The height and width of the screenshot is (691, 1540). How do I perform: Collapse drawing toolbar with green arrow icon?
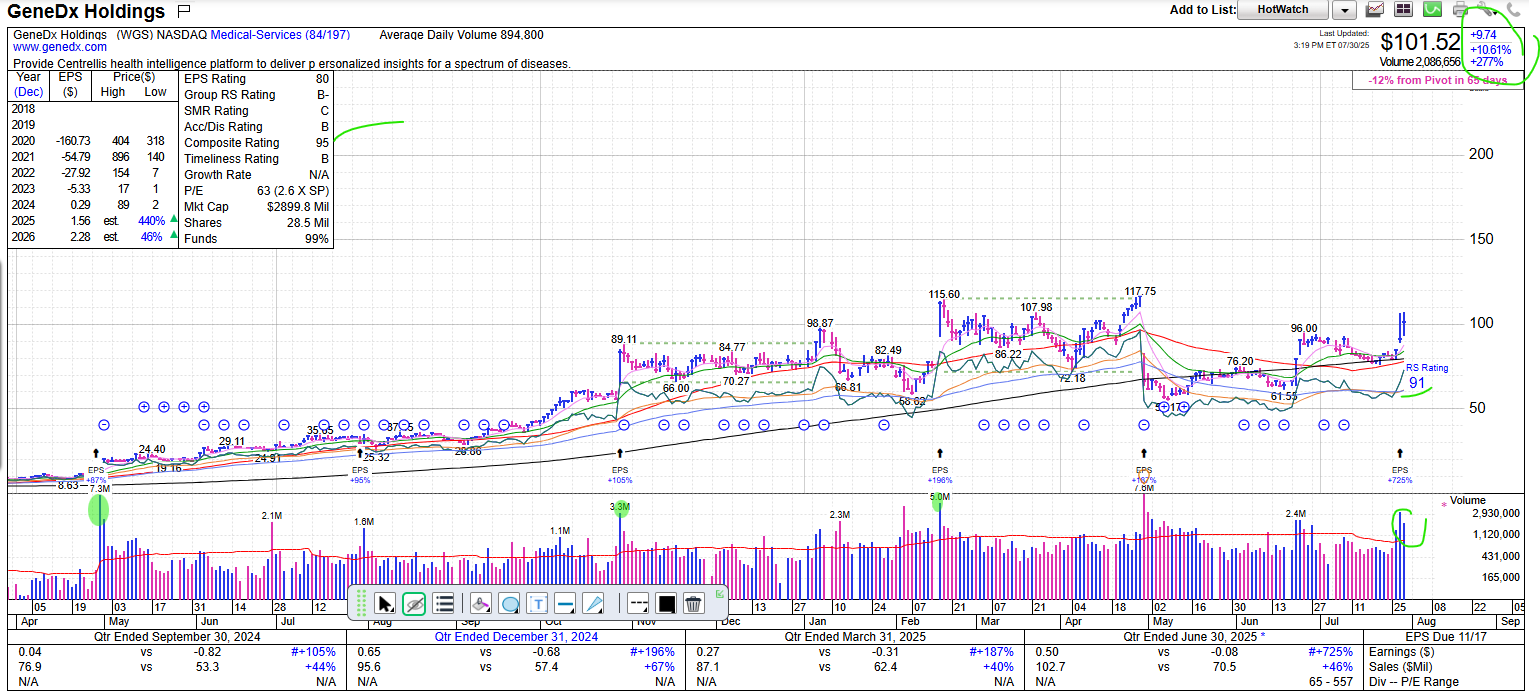[719, 593]
